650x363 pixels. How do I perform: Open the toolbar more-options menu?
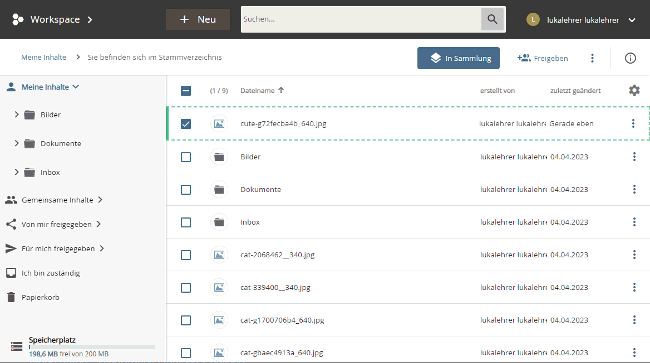pos(592,58)
